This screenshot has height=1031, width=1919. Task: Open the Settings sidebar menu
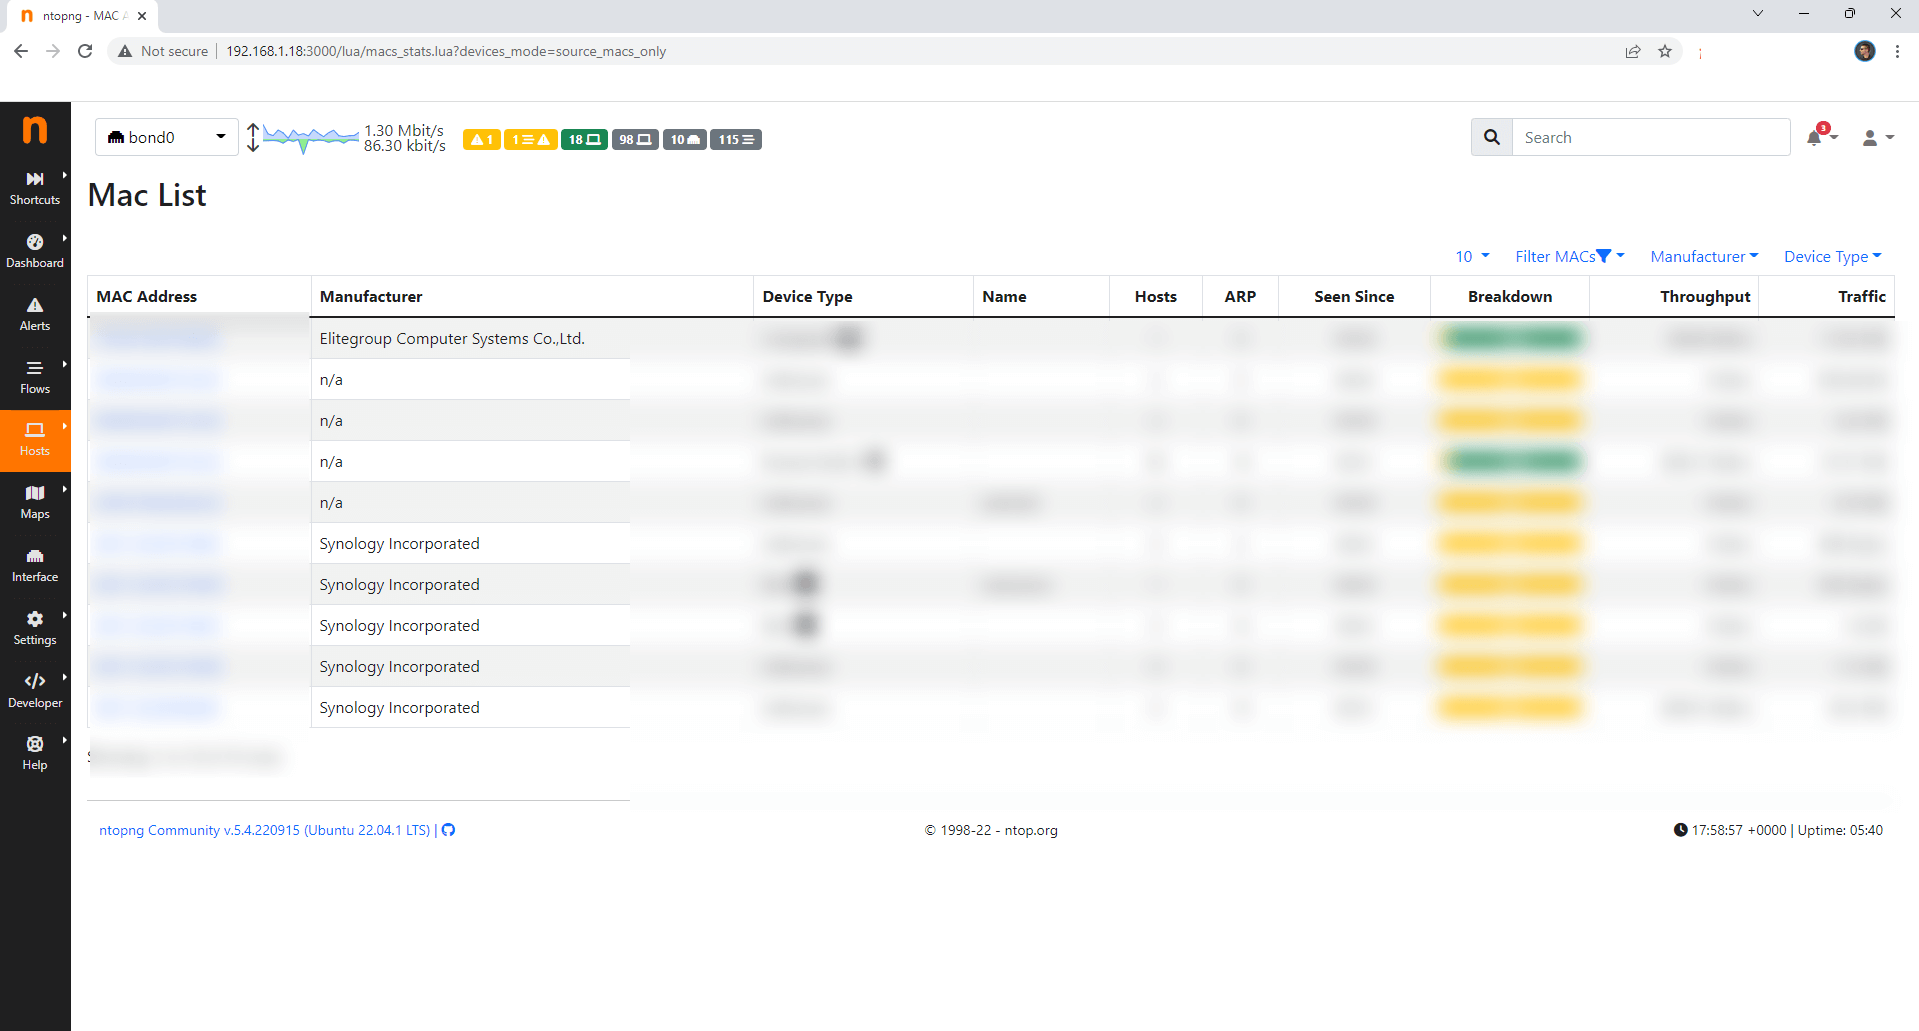click(x=35, y=628)
